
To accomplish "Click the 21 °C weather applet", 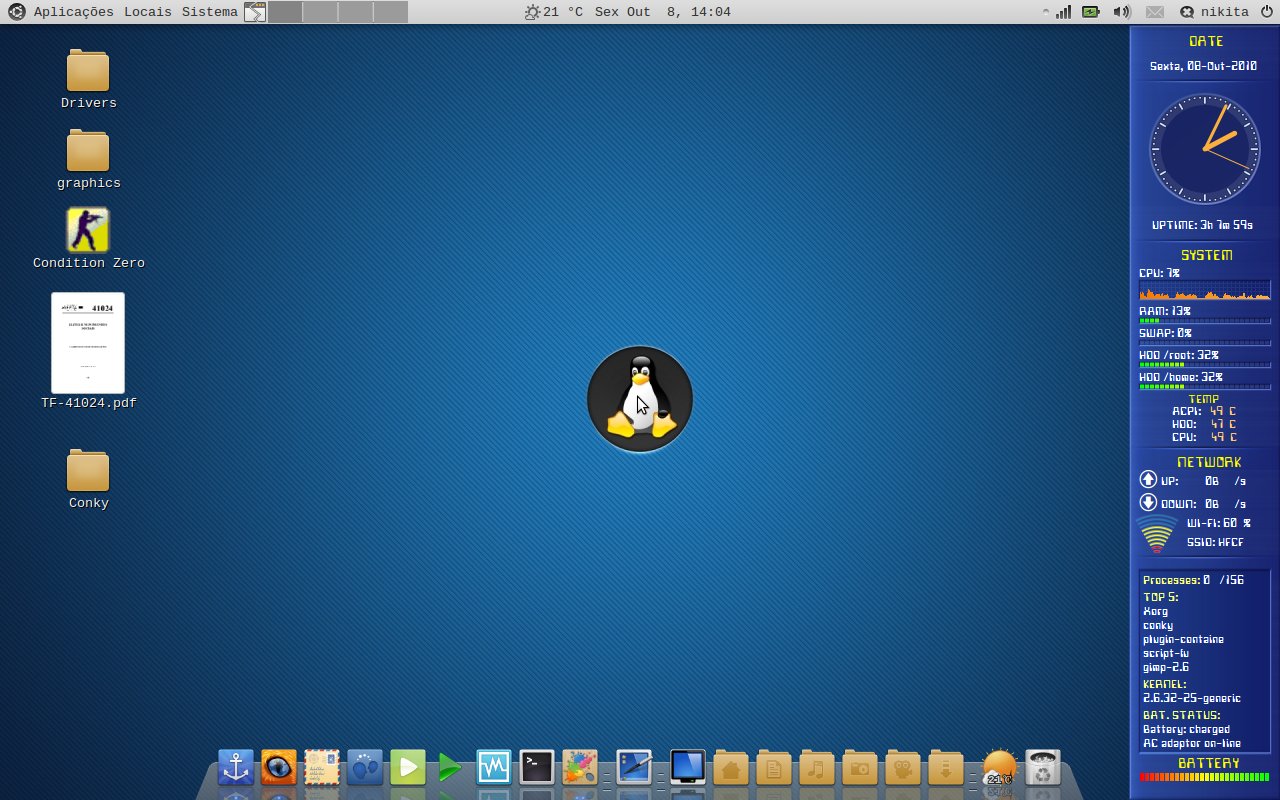I will [554, 12].
